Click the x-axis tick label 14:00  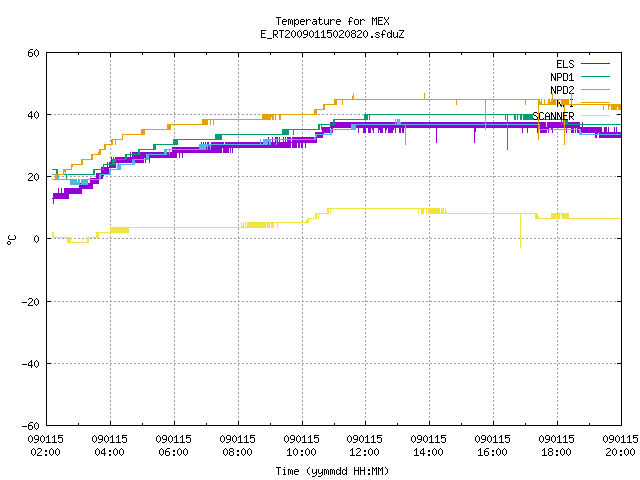(x=429, y=452)
